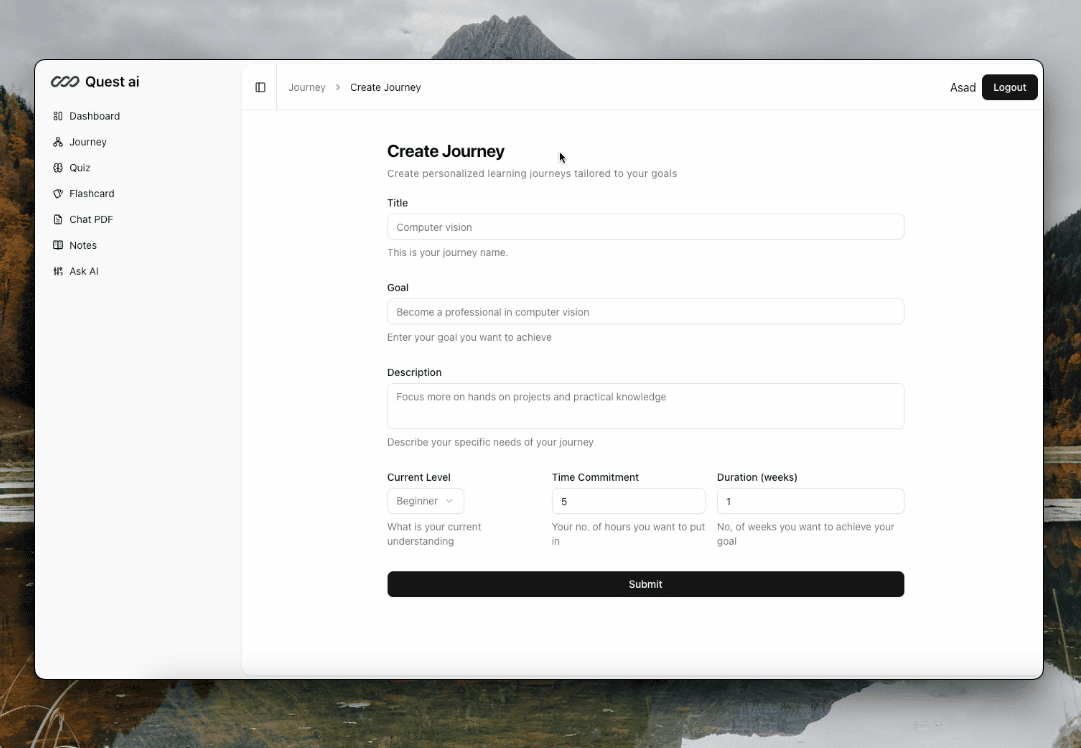1081x748 pixels.
Task: Select the Time Commitment field showing 5
Action: coord(628,501)
